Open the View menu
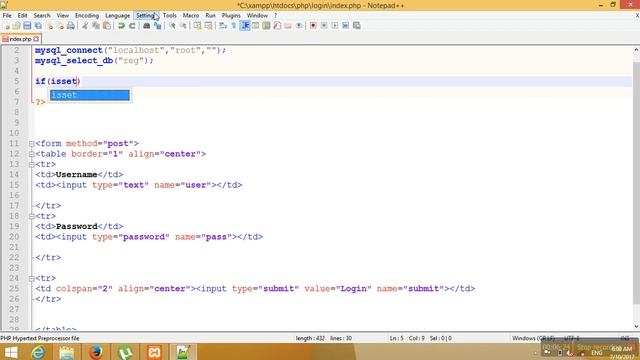 pyautogui.click(x=62, y=16)
